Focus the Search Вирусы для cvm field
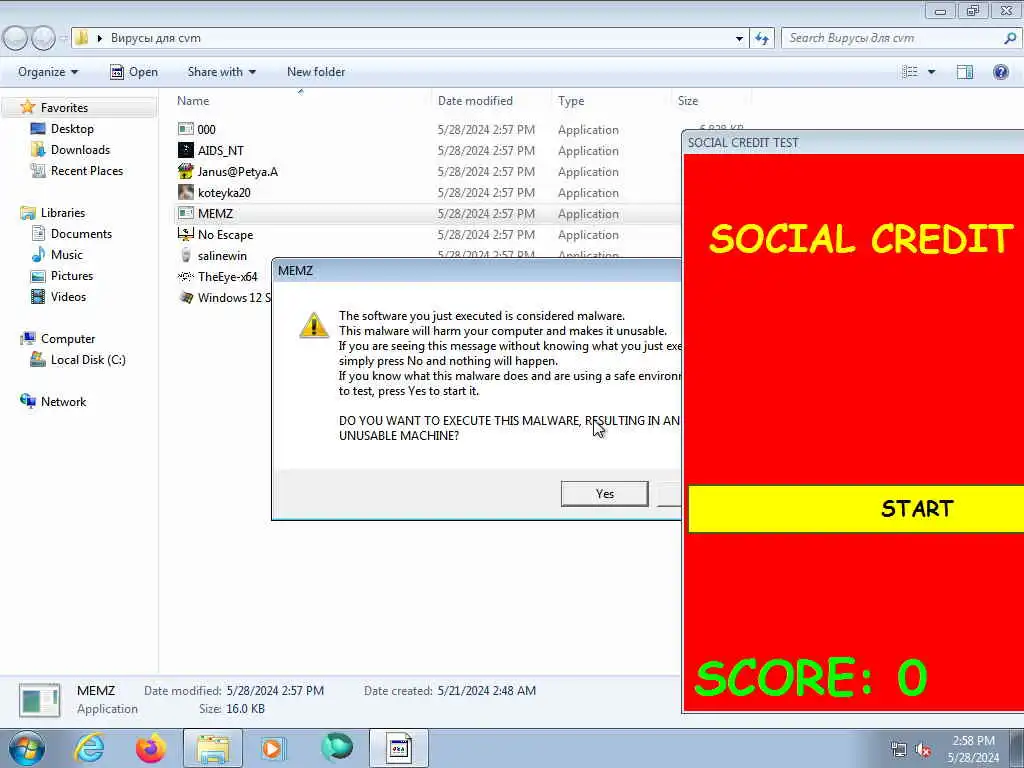Screen dimensions: 1024x768 (x=891, y=38)
